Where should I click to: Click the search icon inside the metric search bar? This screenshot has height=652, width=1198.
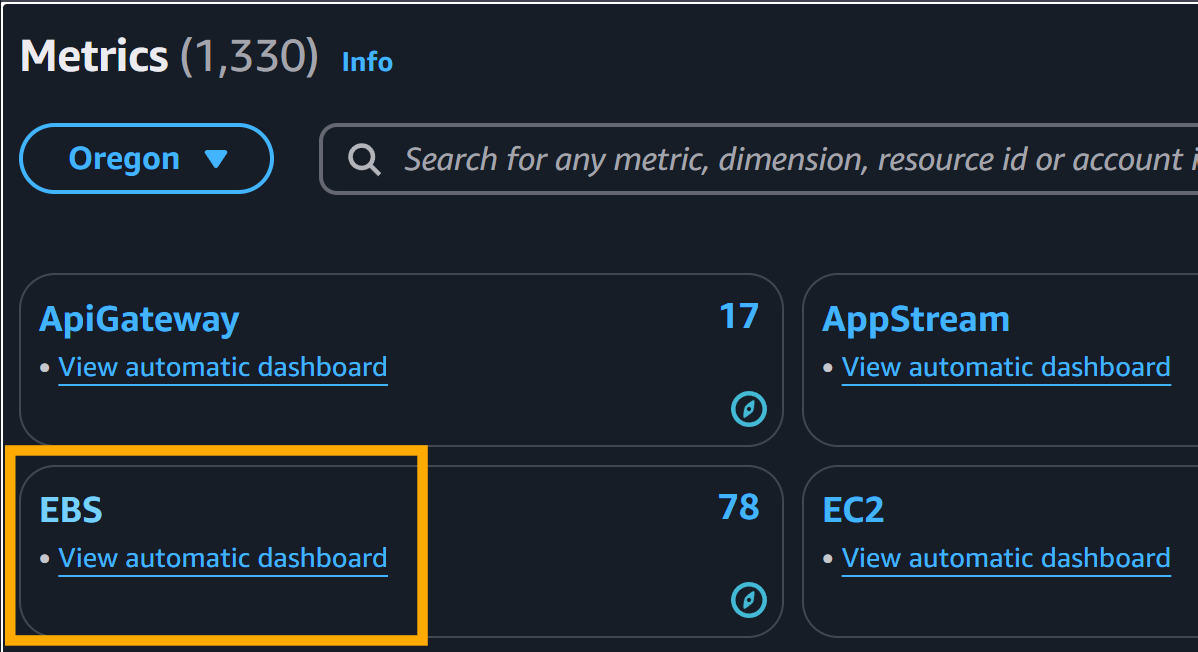coord(364,158)
